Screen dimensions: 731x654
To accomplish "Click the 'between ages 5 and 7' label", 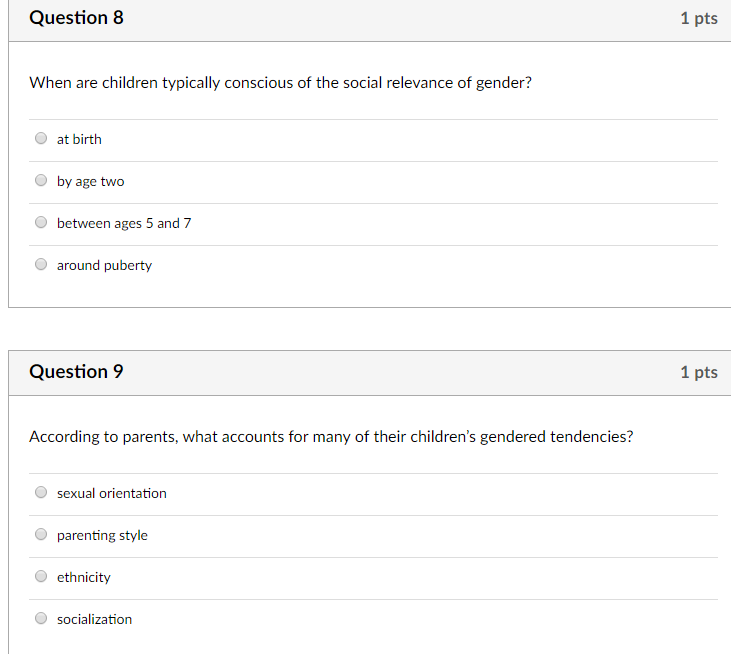I will (x=124, y=223).
